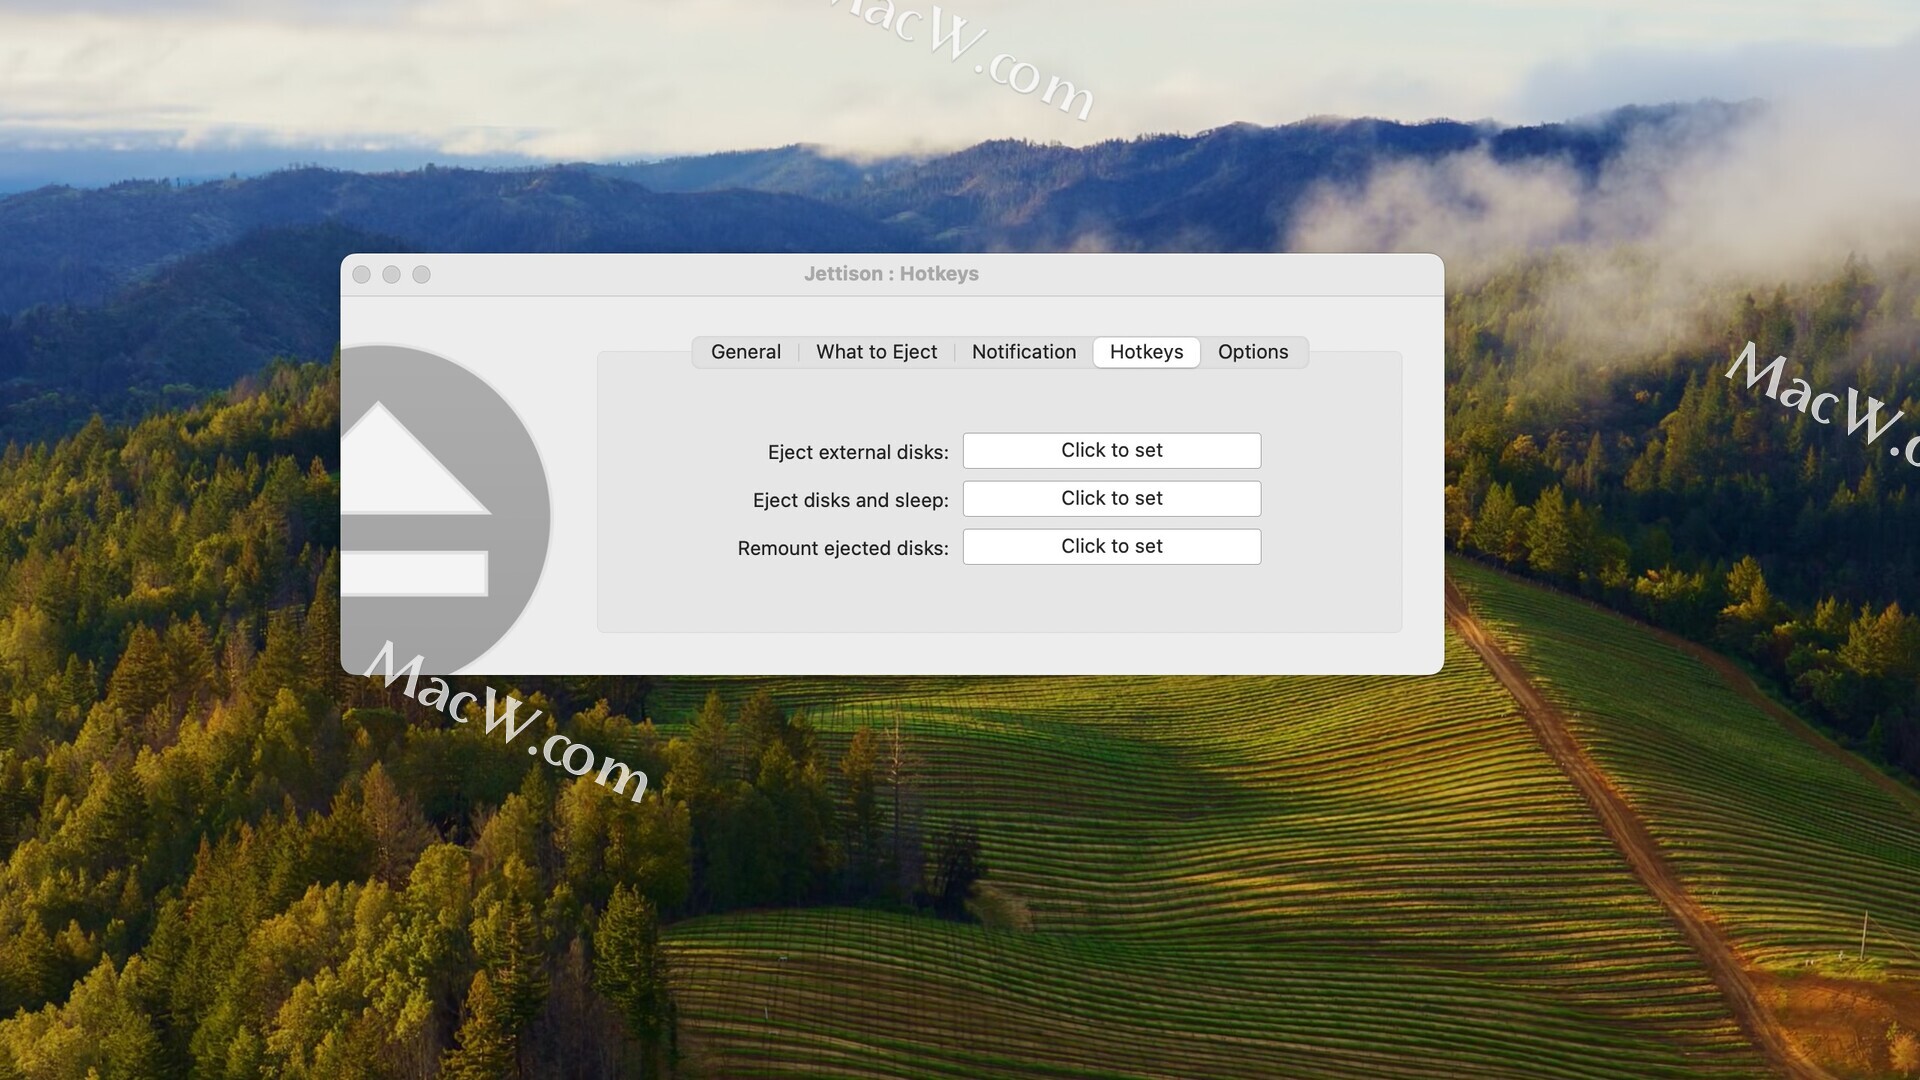1920x1080 pixels.
Task: Switch to the General tab
Action: (x=745, y=352)
